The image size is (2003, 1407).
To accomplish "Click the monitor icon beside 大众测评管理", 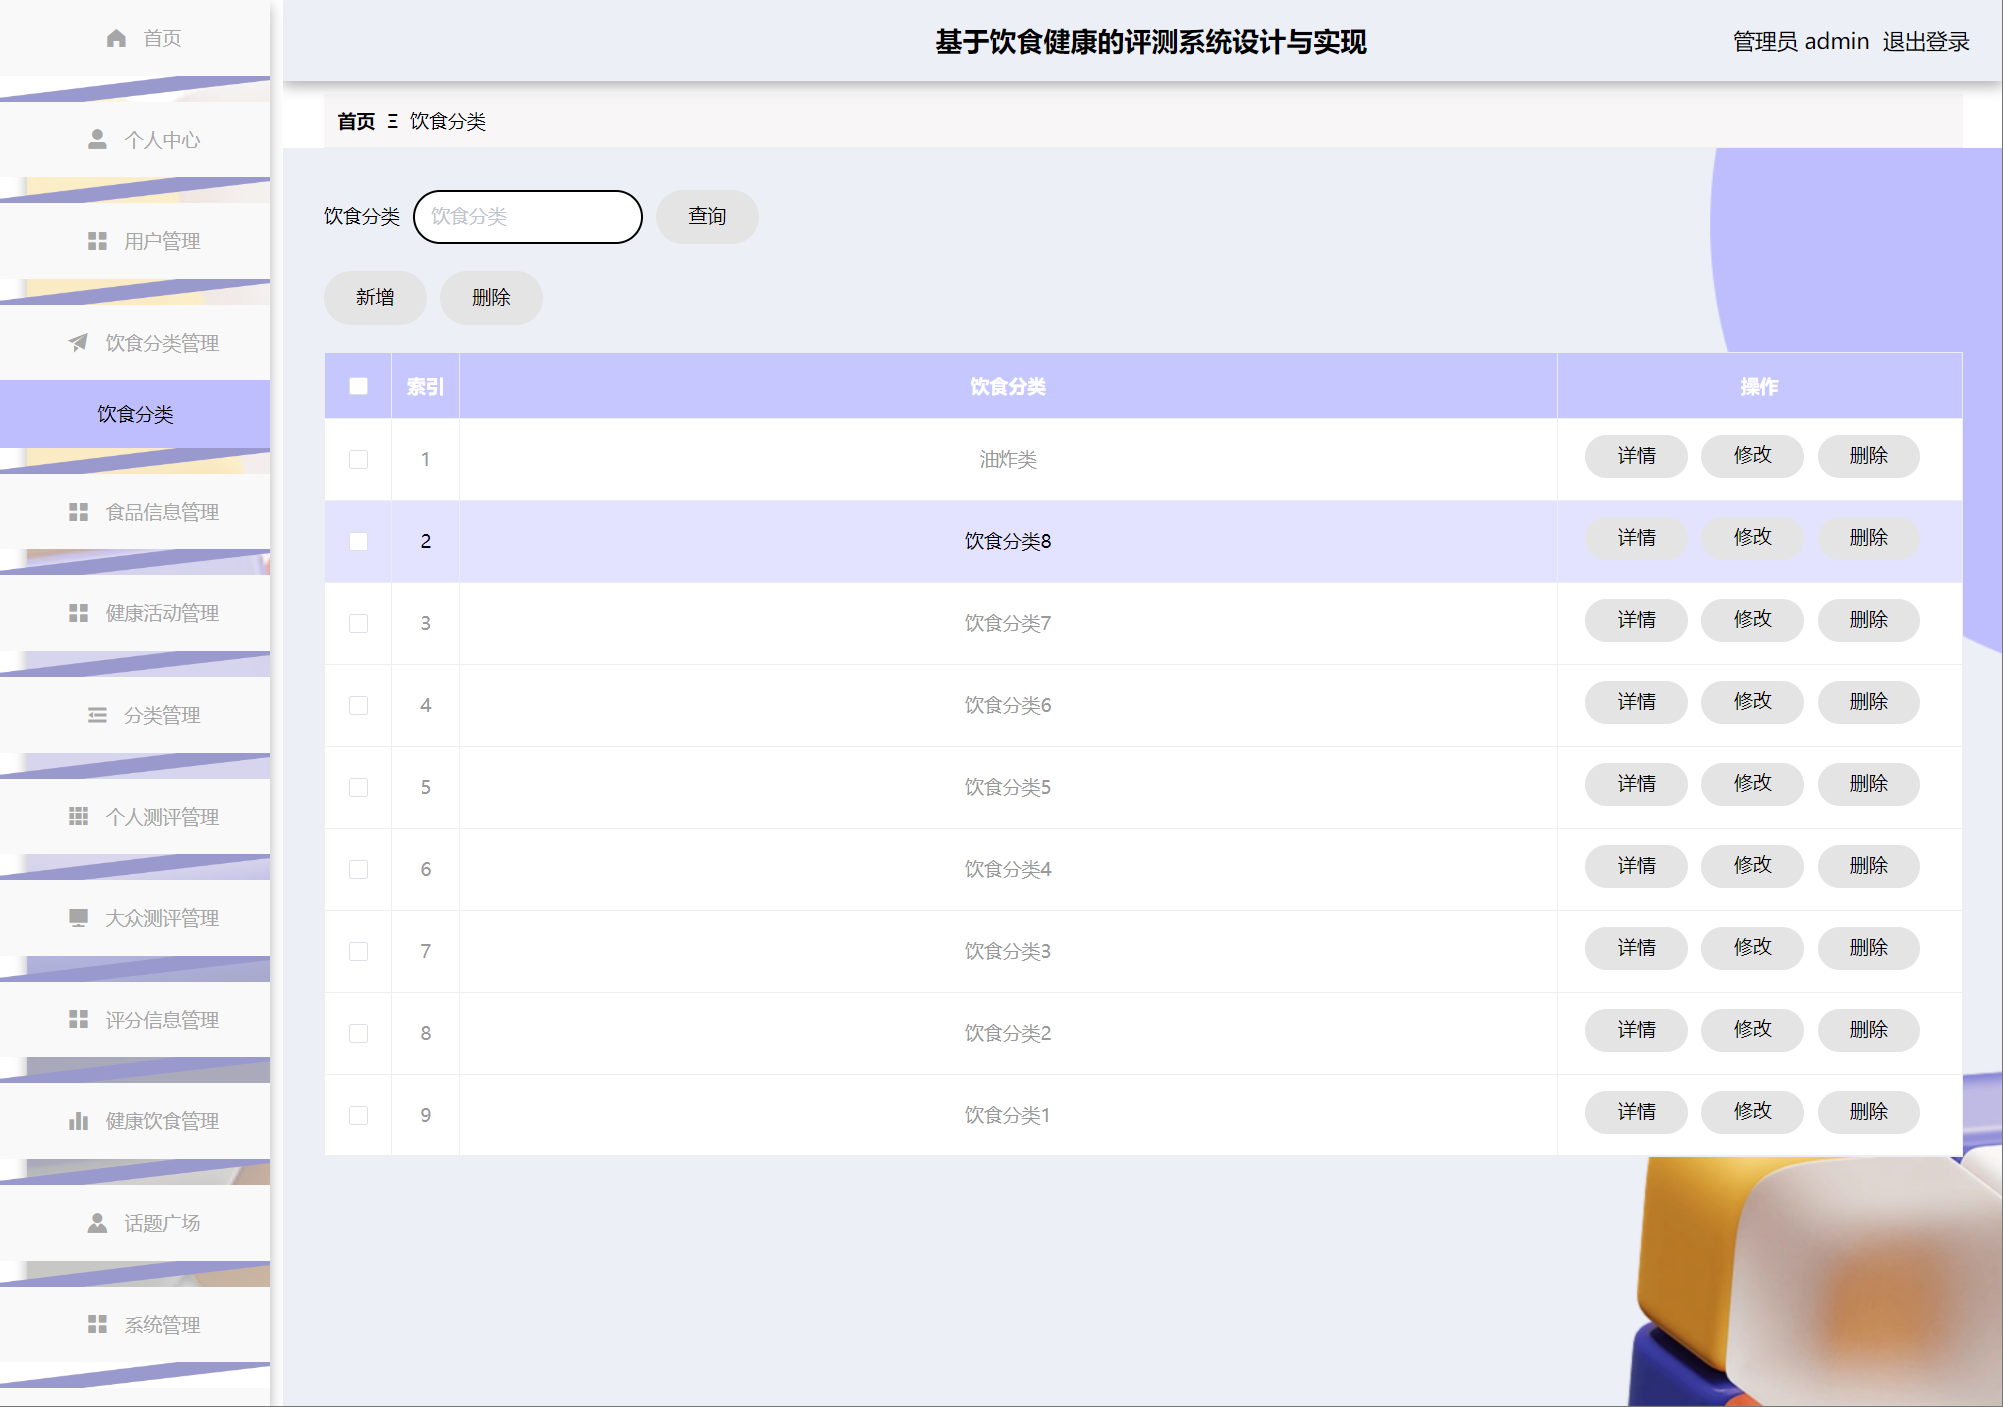I will tap(78, 918).
